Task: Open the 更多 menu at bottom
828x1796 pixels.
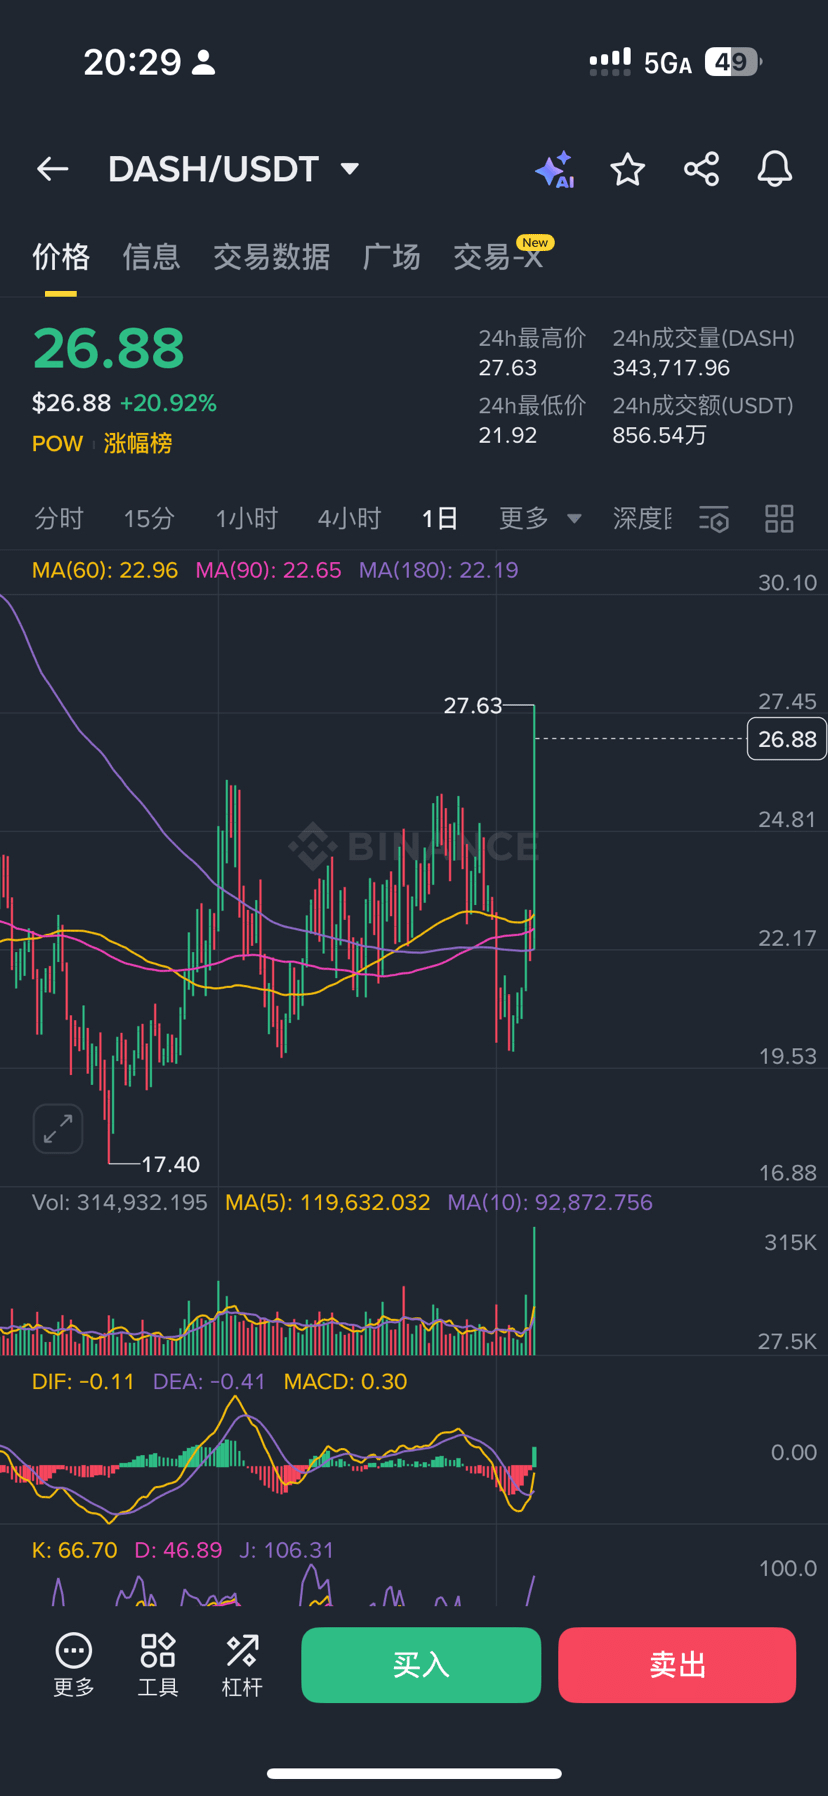Action: (74, 1664)
